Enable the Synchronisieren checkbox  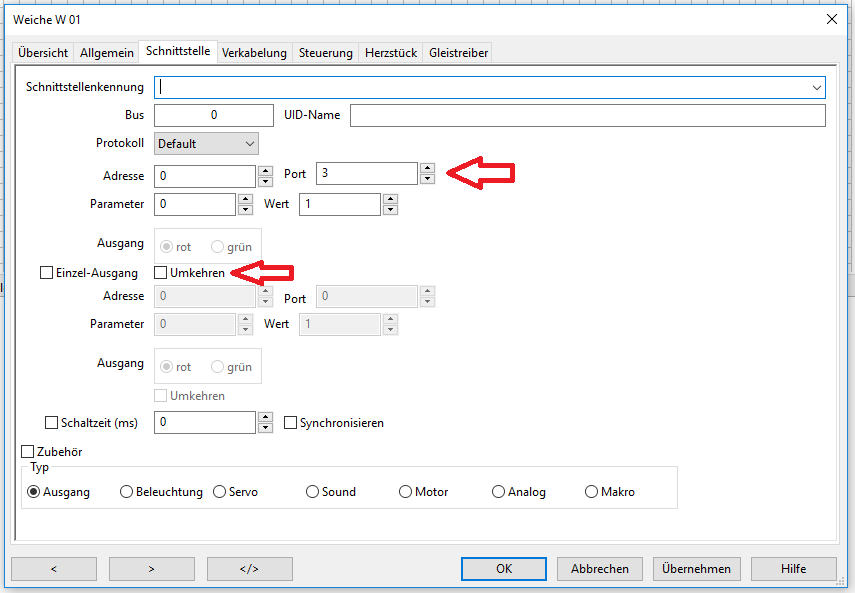click(291, 423)
